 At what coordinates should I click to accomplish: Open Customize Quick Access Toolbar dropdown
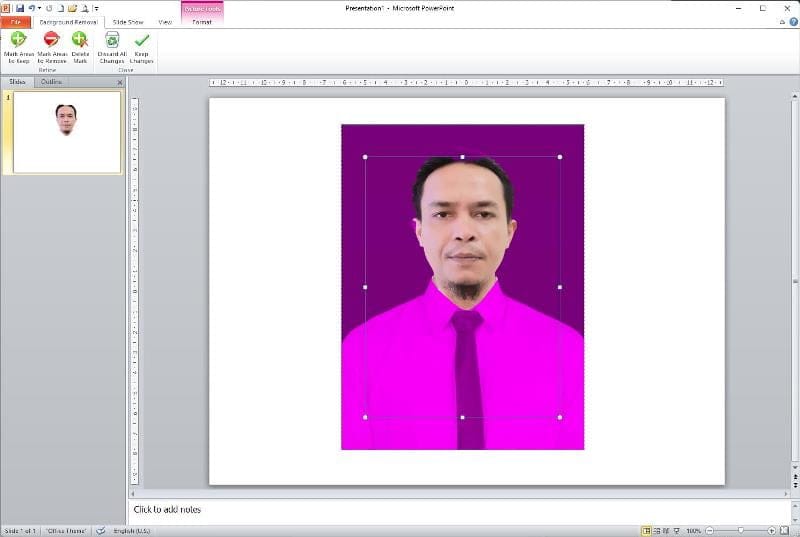tap(96, 8)
